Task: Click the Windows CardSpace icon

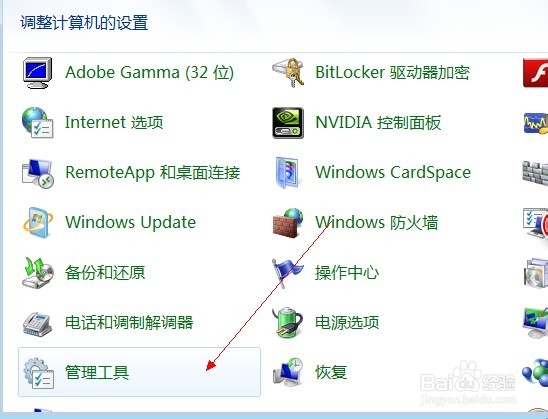Action: [288, 173]
